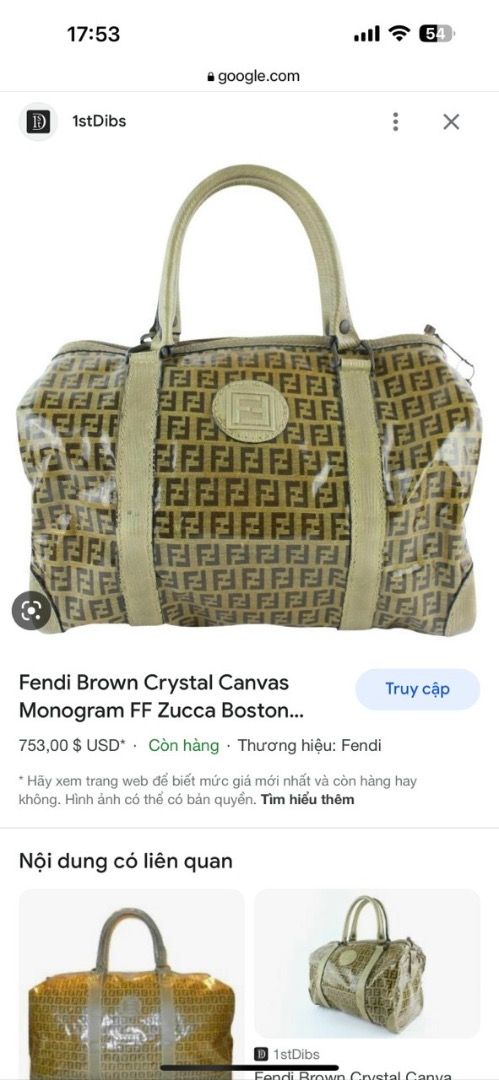Close the image preview panel
Image resolution: width=499 pixels, height=1080 pixels.
point(451,122)
